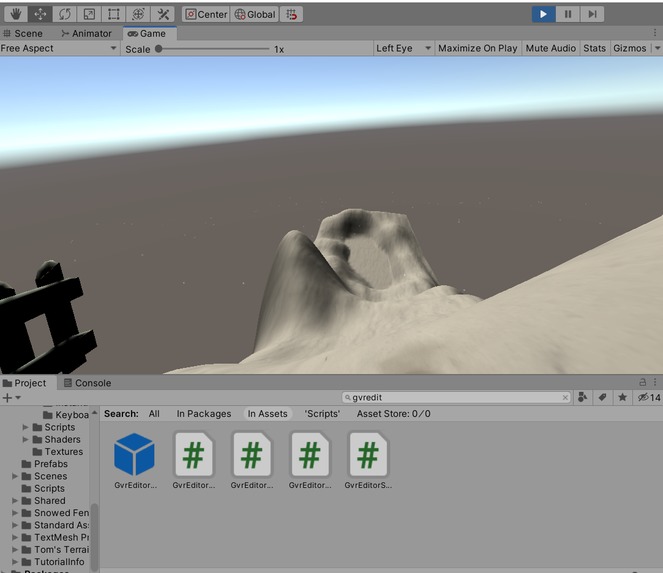Select the Hand tool
The height and width of the screenshot is (573, 663).
16,14
